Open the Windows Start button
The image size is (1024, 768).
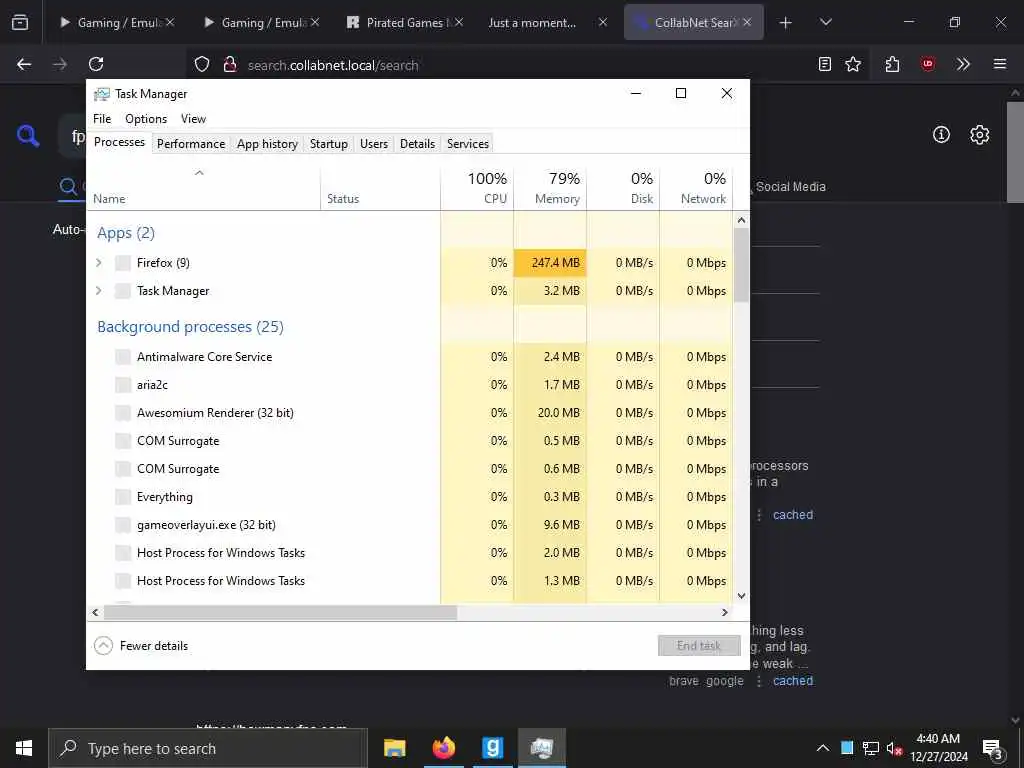(24, 748)
